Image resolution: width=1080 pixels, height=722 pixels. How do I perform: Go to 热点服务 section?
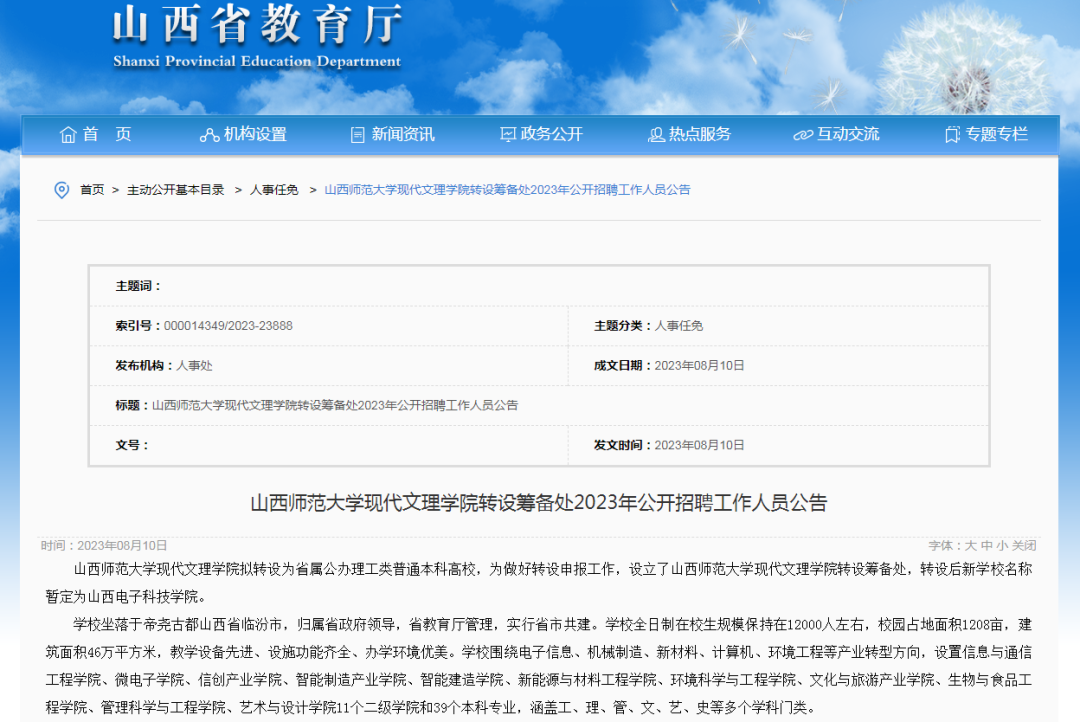coord(700,134)
